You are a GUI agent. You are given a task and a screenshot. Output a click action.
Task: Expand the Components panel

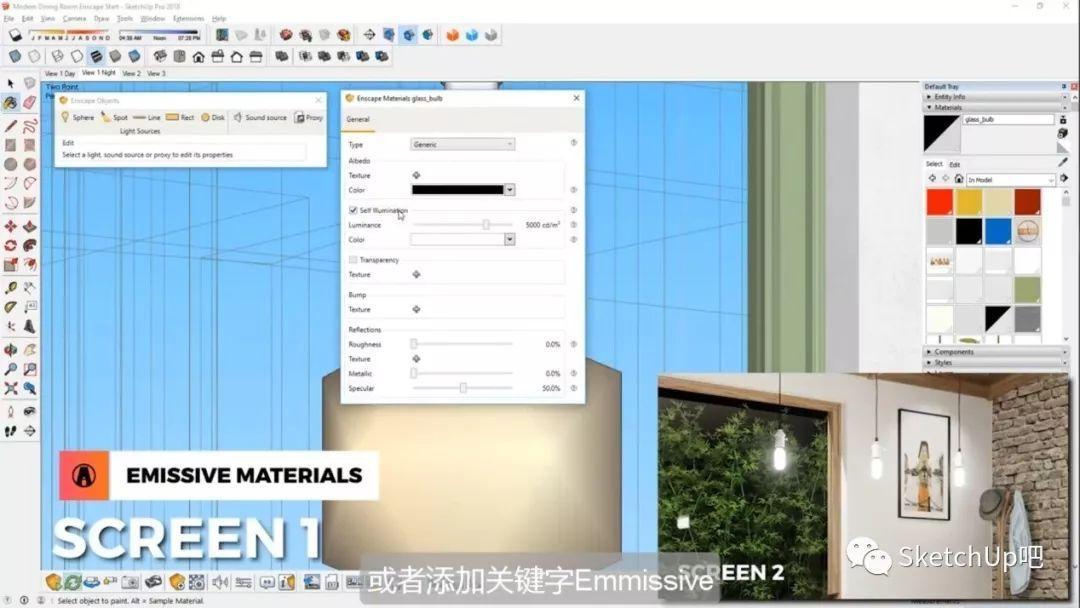995,352
